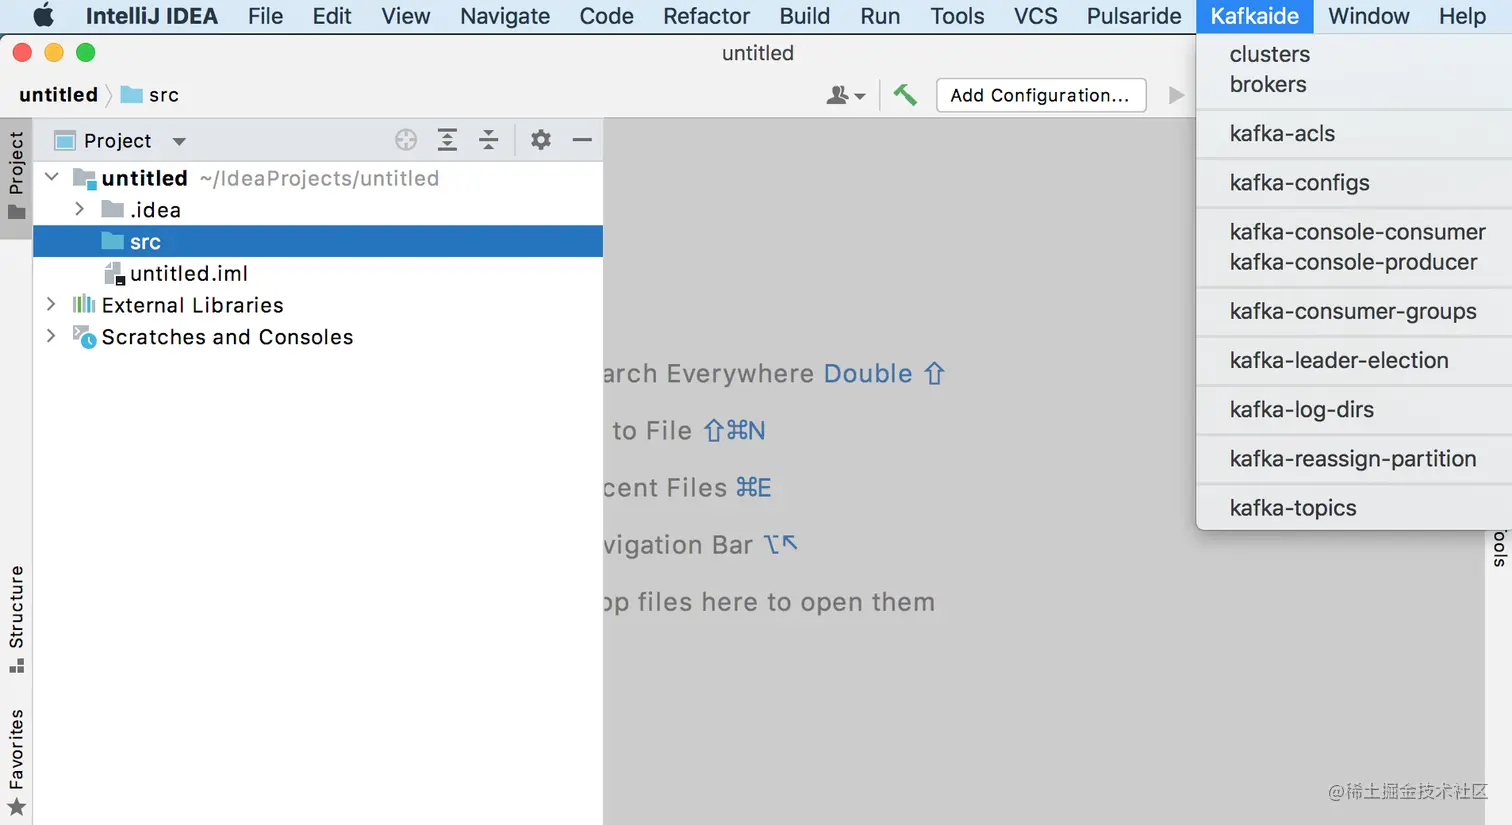Choose kafka-acls menu entry

1354,133
